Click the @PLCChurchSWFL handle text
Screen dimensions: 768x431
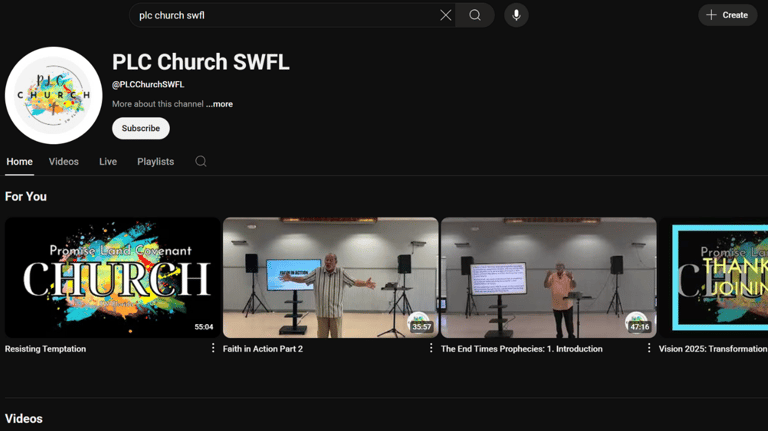[148, 84]
